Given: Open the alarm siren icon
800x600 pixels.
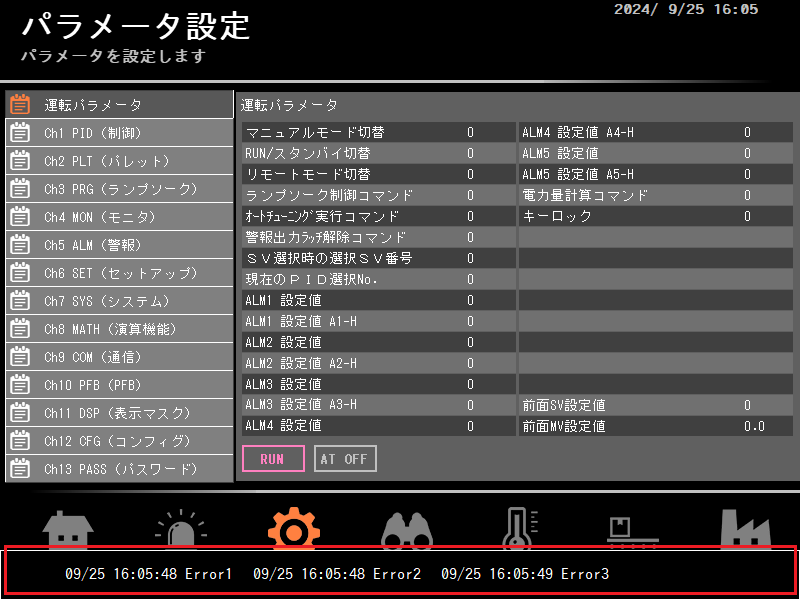Looking at the screenshot, I should [x=181, y=528].
